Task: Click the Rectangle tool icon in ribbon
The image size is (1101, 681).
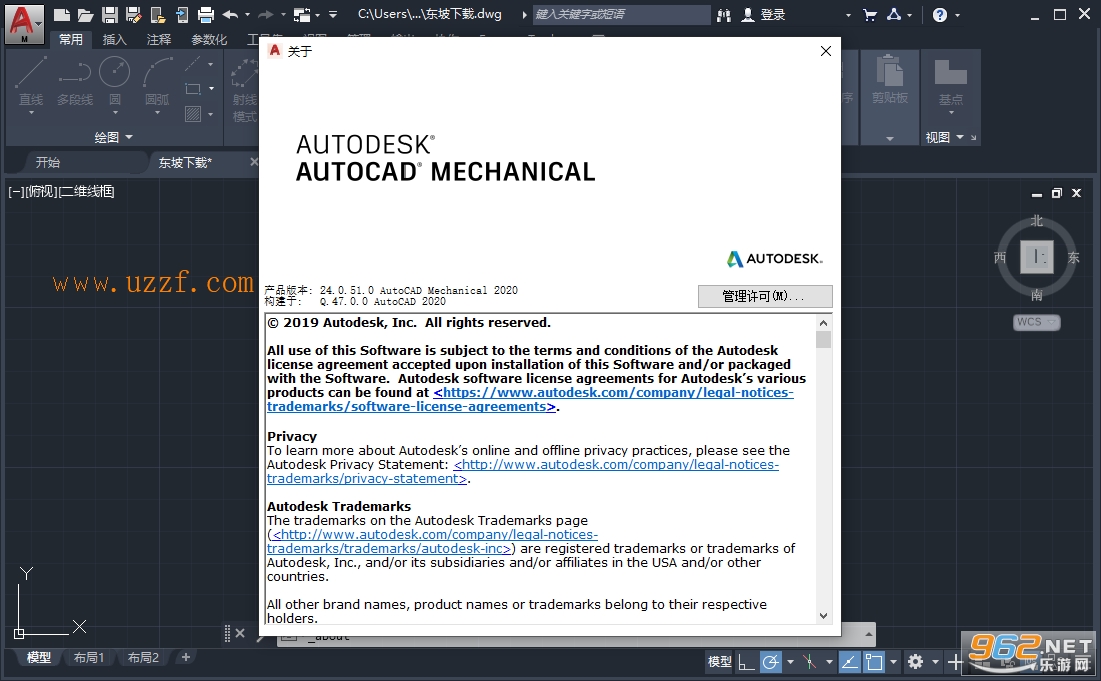Action: point(193,89)
